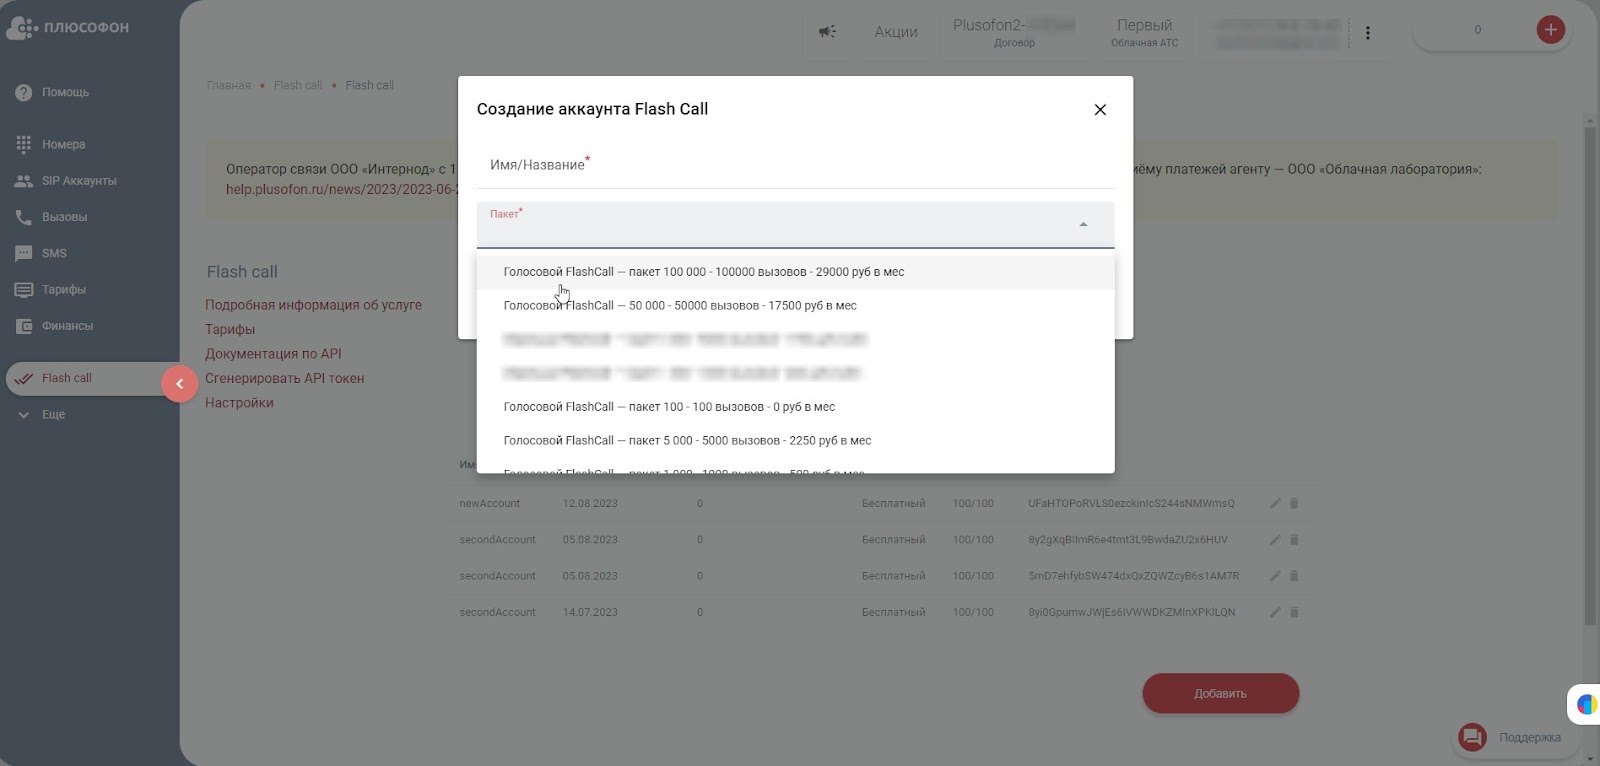The width and height of the screenshot is (1600, 766).
Task: Go to SIP Аккаунты
Action: (79, 181)
